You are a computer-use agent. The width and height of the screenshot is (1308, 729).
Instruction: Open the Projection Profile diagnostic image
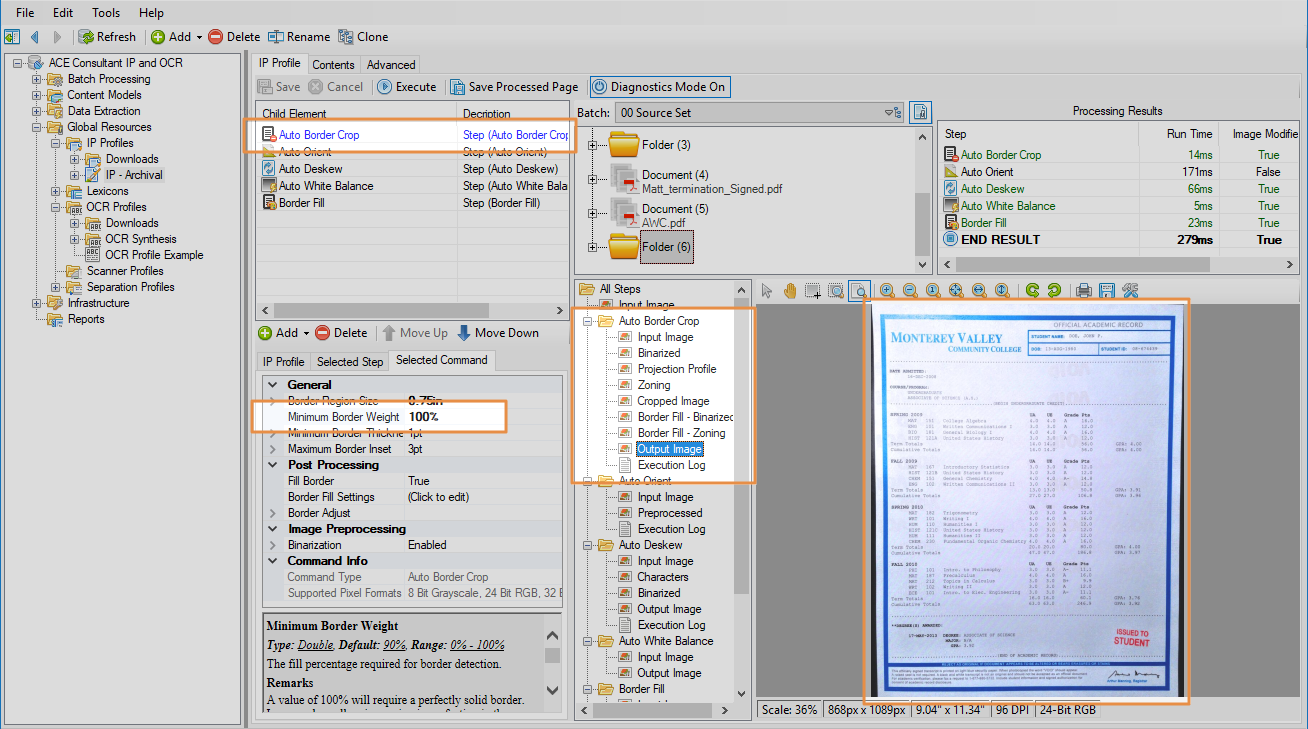[677, 369]
